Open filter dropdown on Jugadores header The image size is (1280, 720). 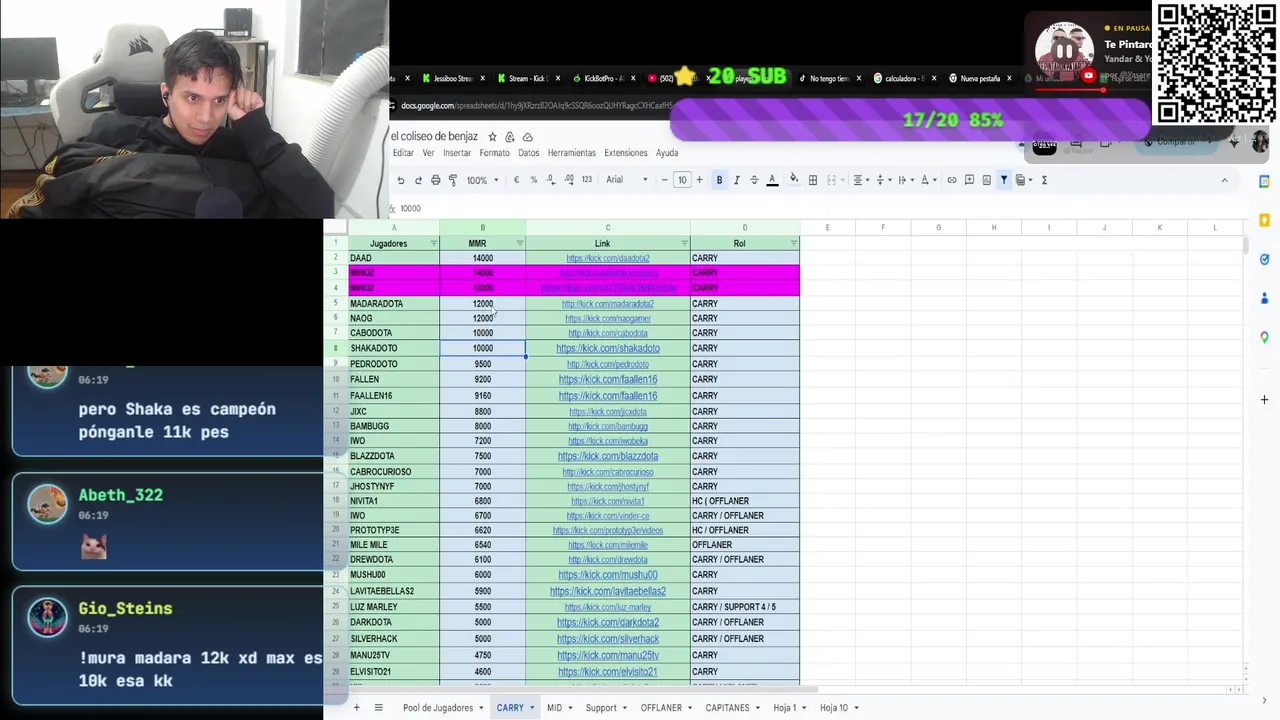(x=433, y=243)
